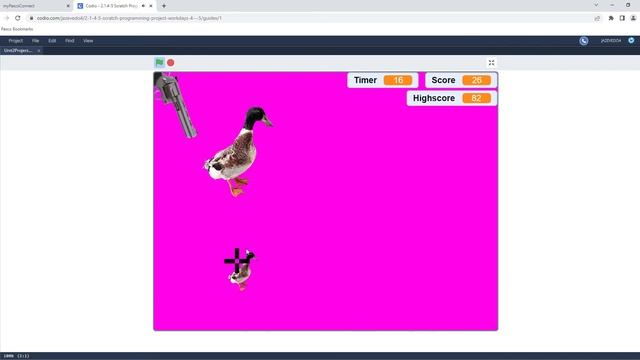Click the status bar line indicator
Image resolution: width=640 pixels, height=360 pixels.
coord(16,356)
